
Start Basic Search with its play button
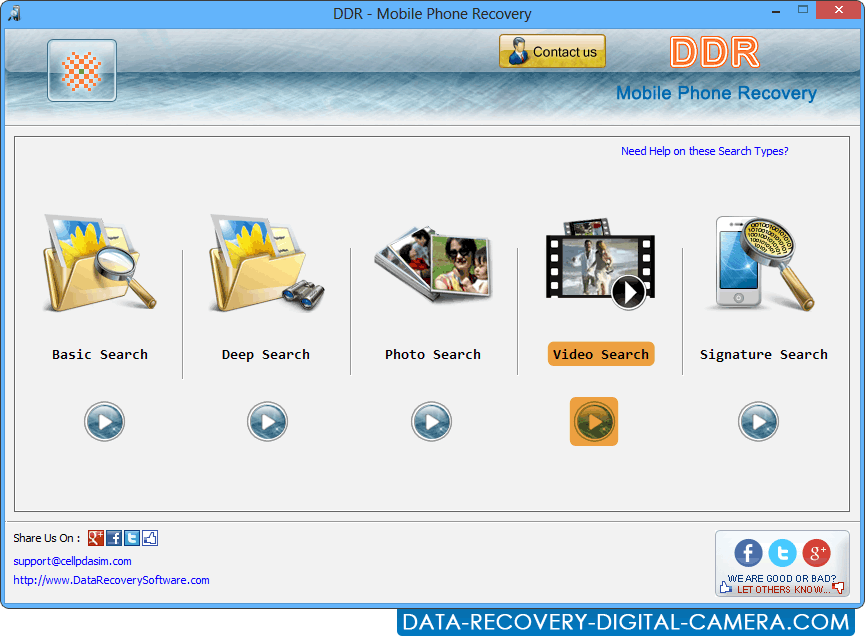point(104,421)
